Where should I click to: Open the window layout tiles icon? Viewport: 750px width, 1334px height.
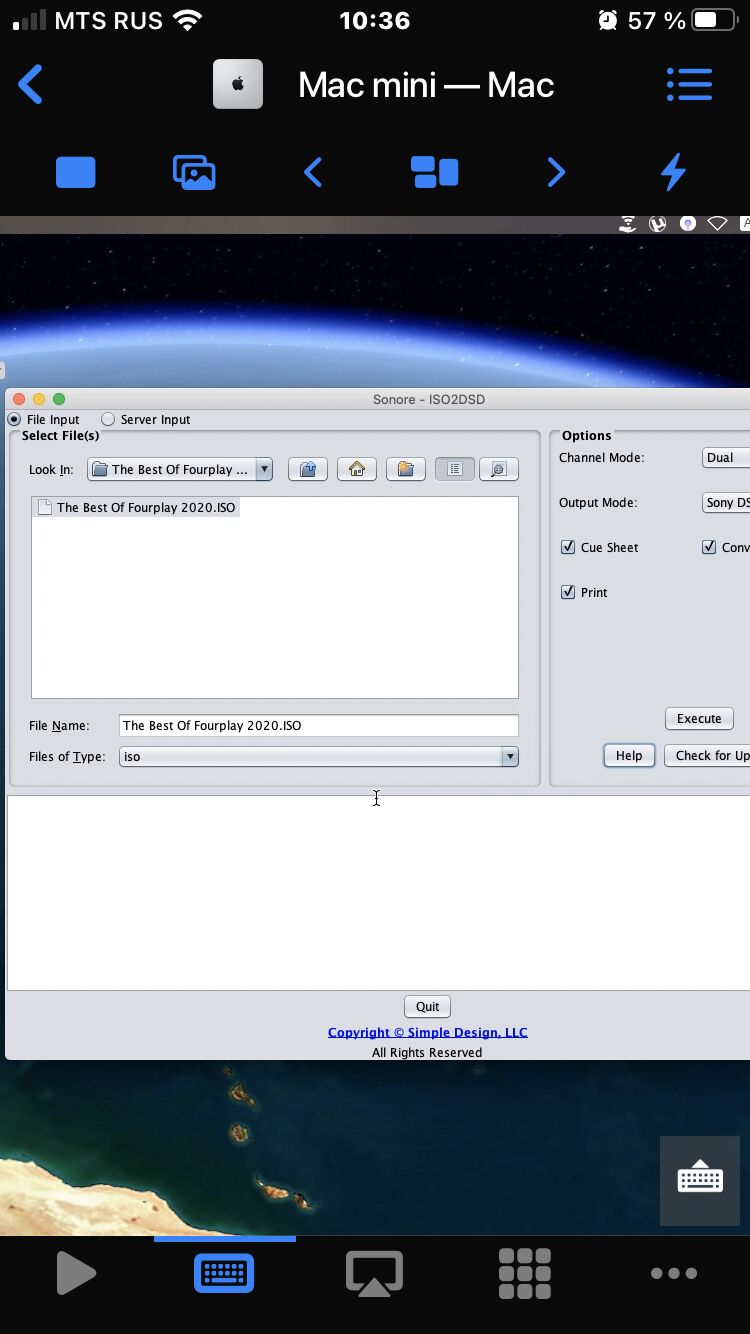click(434, 173)
